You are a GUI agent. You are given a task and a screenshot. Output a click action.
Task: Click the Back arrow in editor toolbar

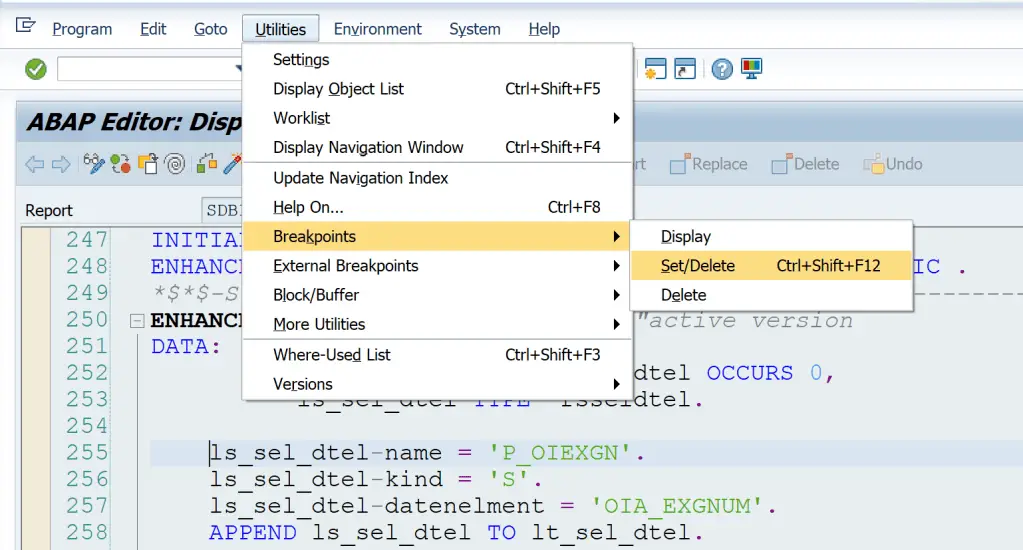[x=35, y=164]
